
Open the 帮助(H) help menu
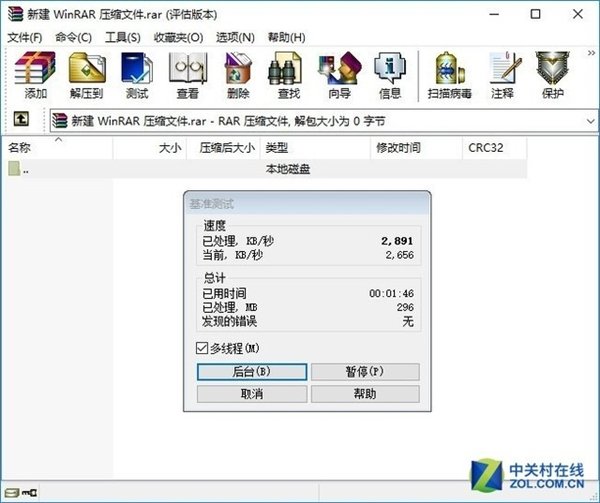point(287,37)
